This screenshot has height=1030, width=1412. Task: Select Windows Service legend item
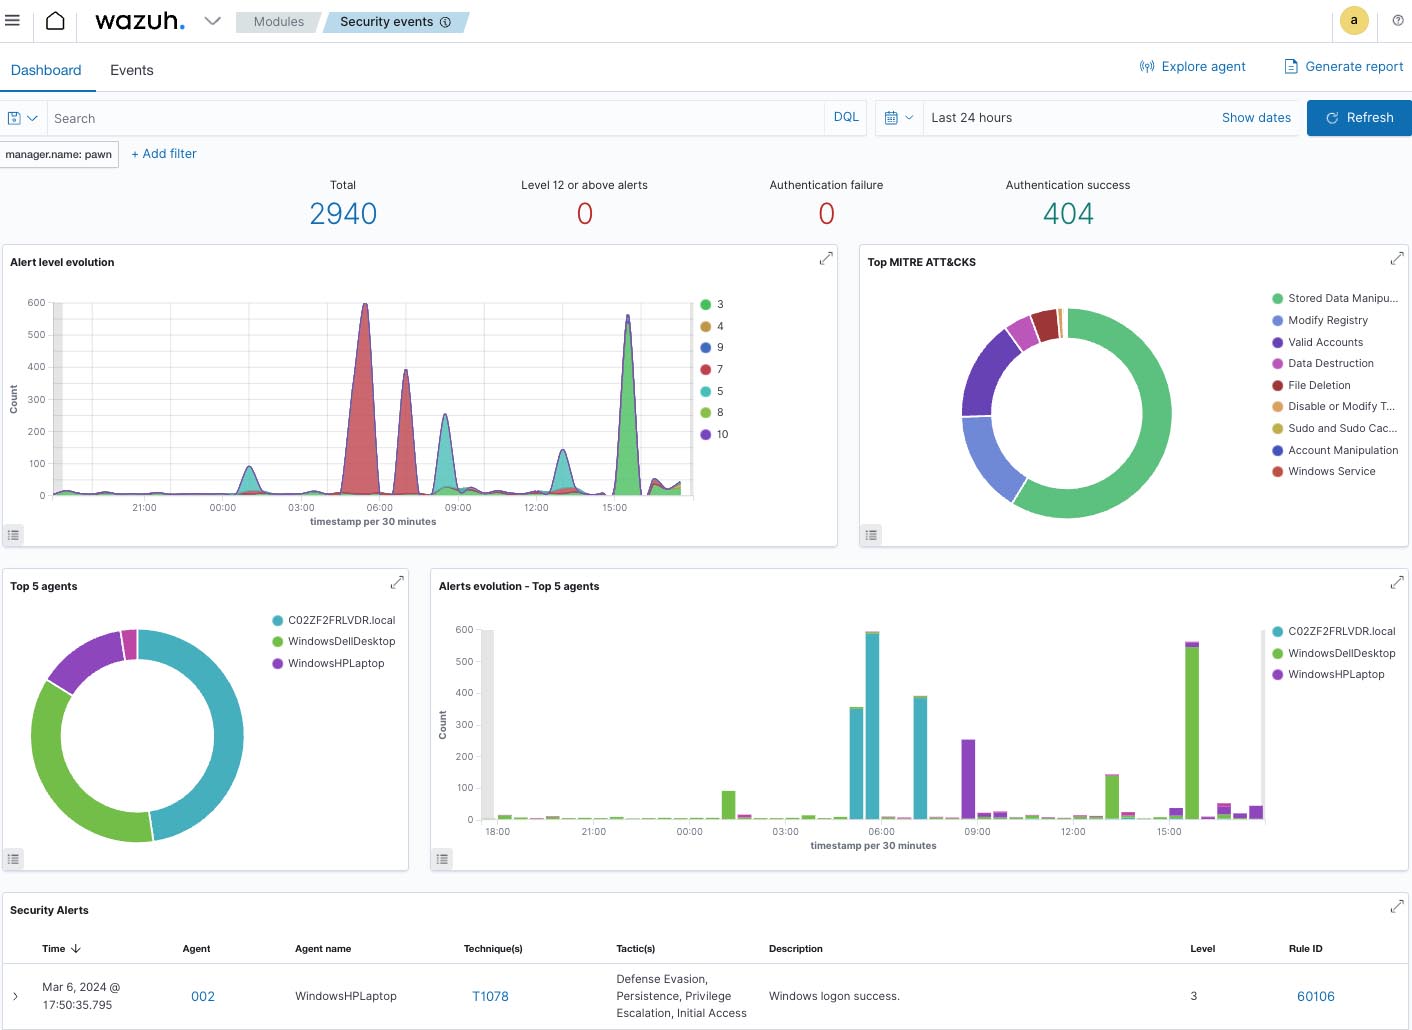(1324, 471)
